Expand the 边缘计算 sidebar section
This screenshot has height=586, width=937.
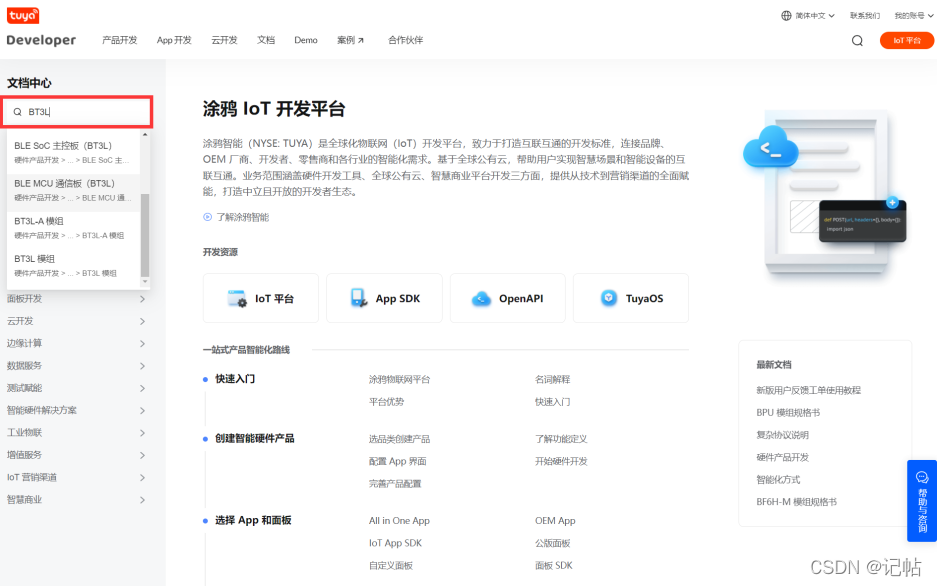coord(76,343)
